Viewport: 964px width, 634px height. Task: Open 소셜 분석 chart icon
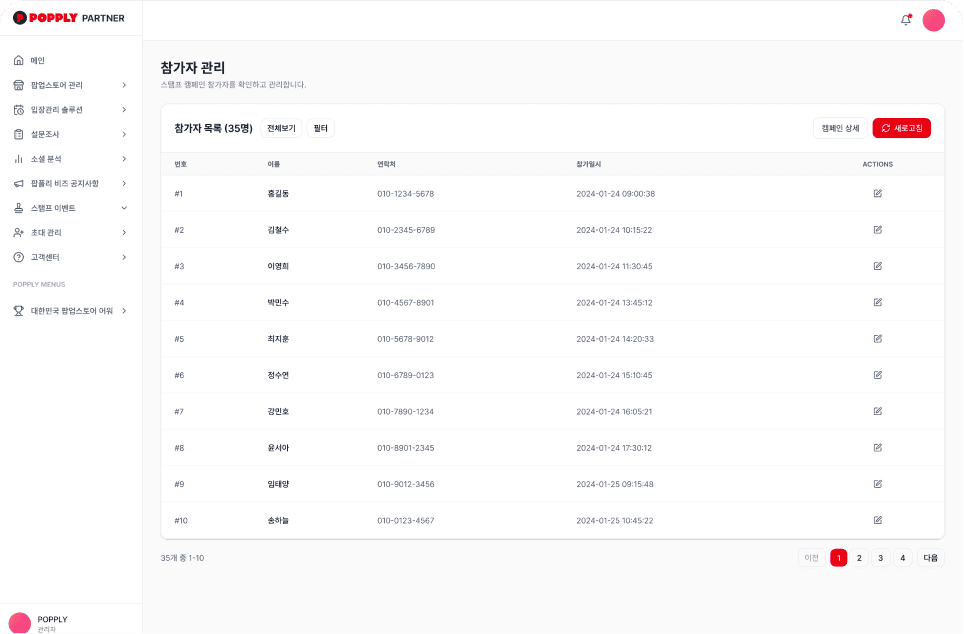(x=18, y=158)
